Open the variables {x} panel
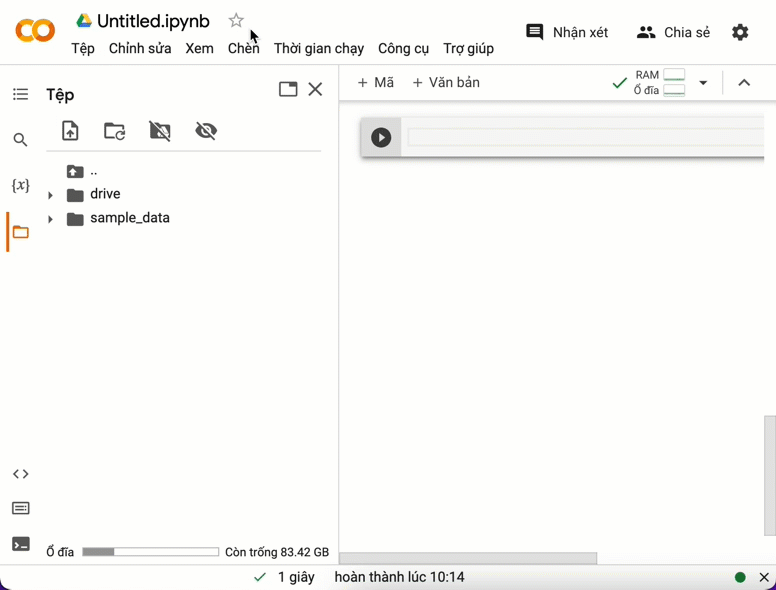The image size is (776, 590). pyautogui.click(x=21, y=185)
